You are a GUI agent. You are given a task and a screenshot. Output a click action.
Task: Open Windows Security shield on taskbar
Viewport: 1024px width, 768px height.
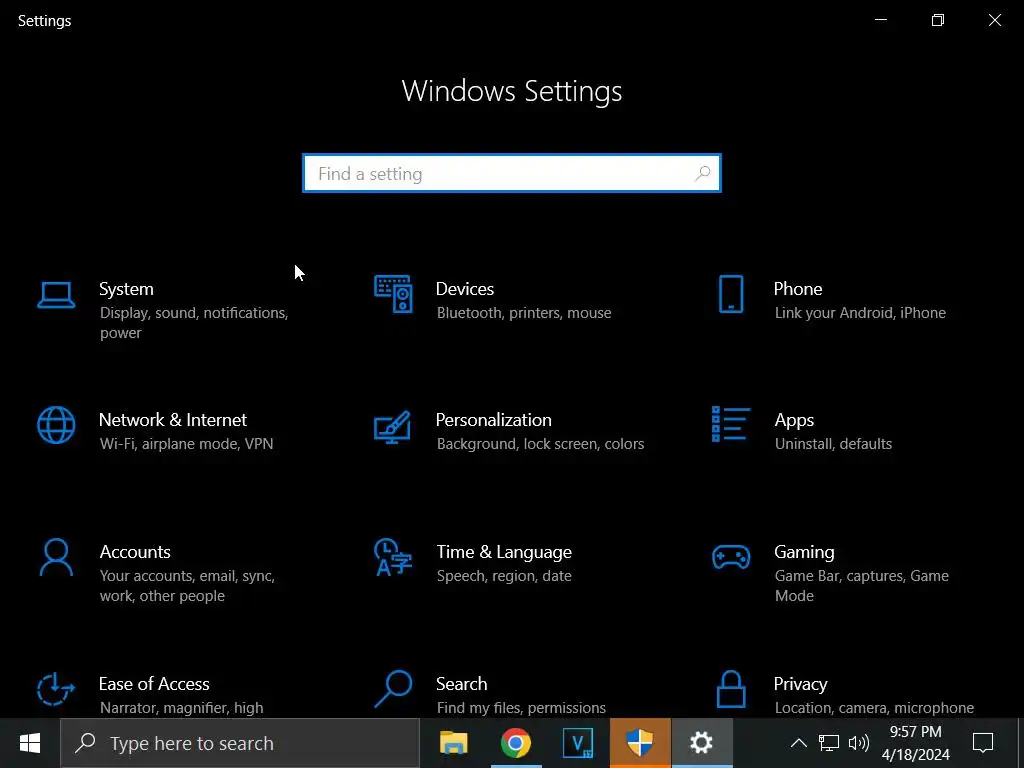tap(640, 743)
